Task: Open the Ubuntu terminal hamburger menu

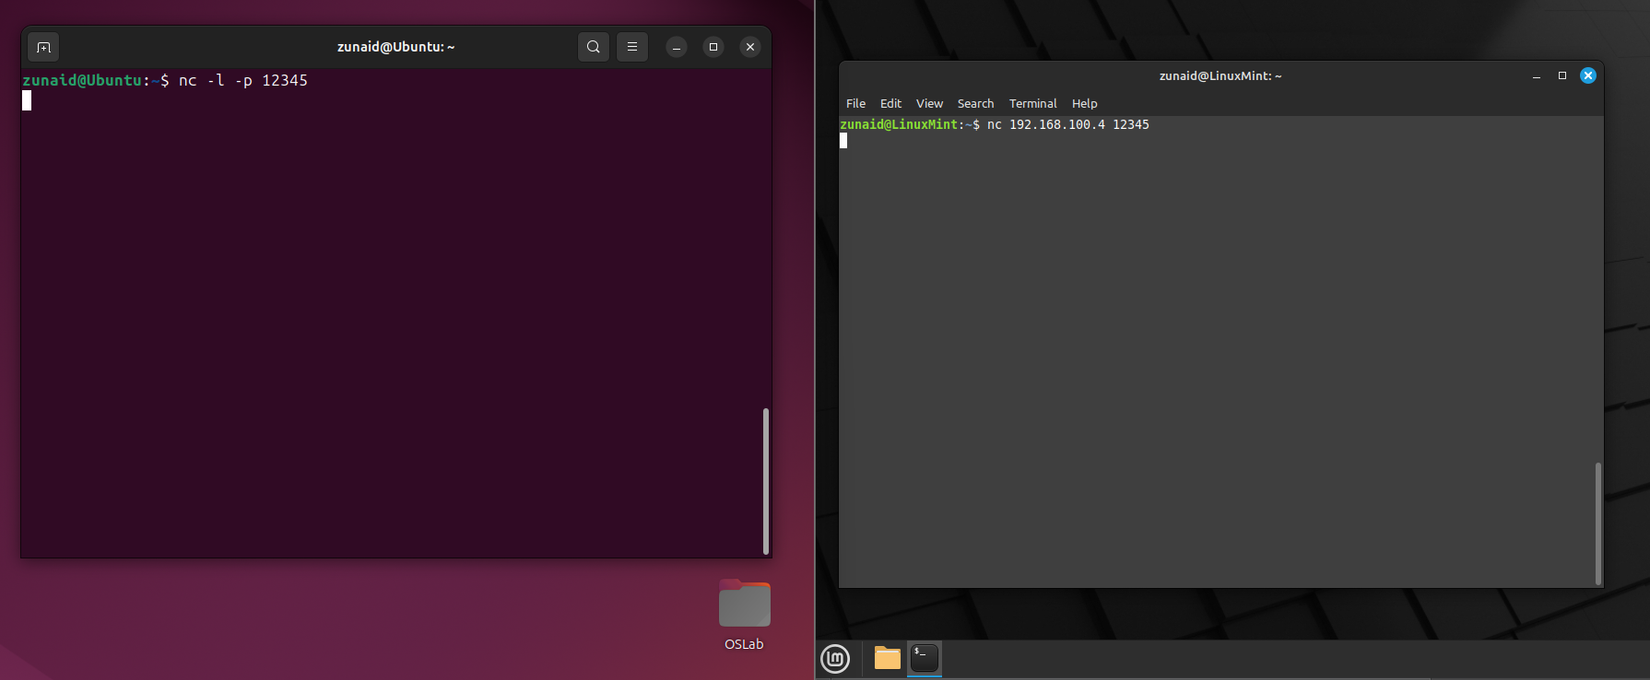Action: tap(632, 47)
